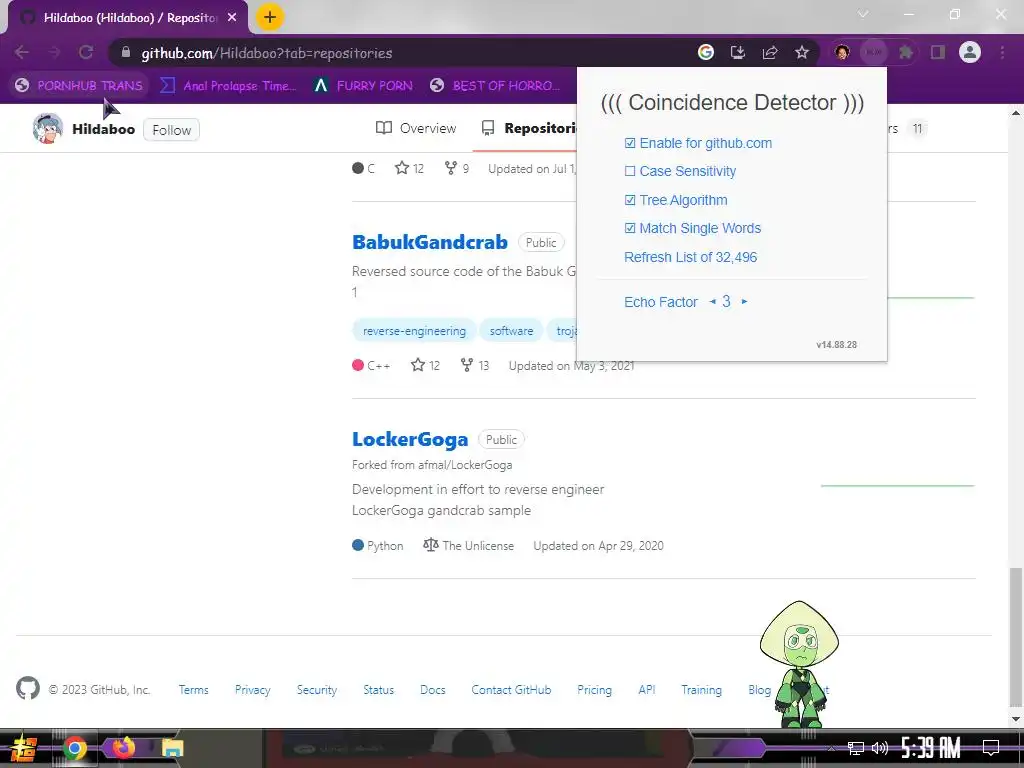Click the 5:39 AM taskbar clock
This screenshot has width=1024, height=768.
pyautogui.click(x=931, y=748)
